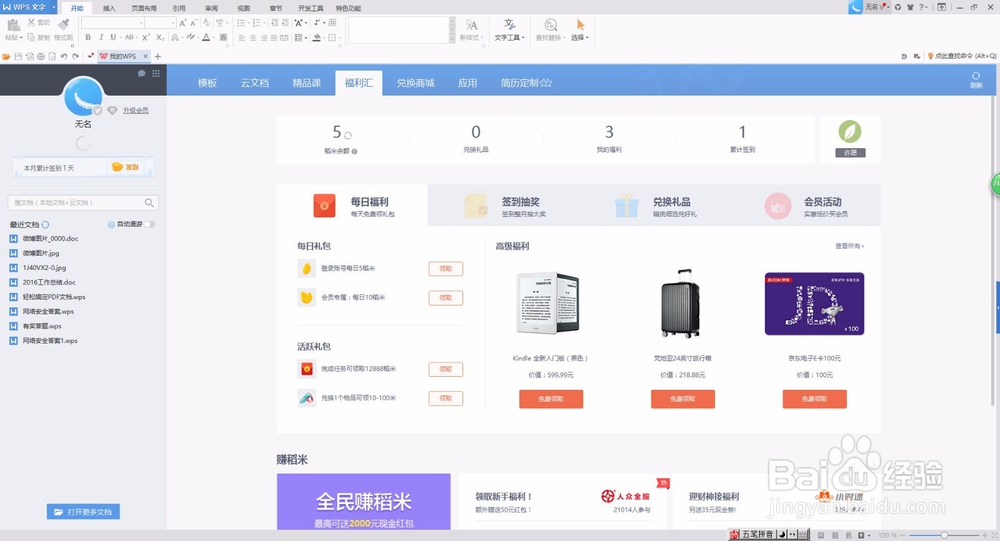The height and width of the screenshot is (541, 1000).
Task: Click the zoom out minus button
Action: pos(904,535)
